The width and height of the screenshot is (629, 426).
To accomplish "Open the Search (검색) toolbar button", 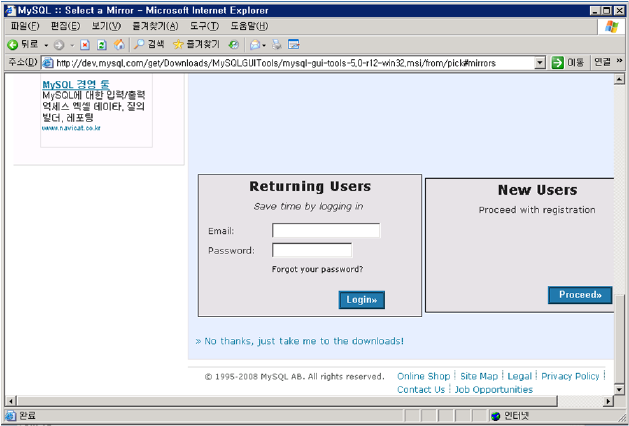I will 149,45.
